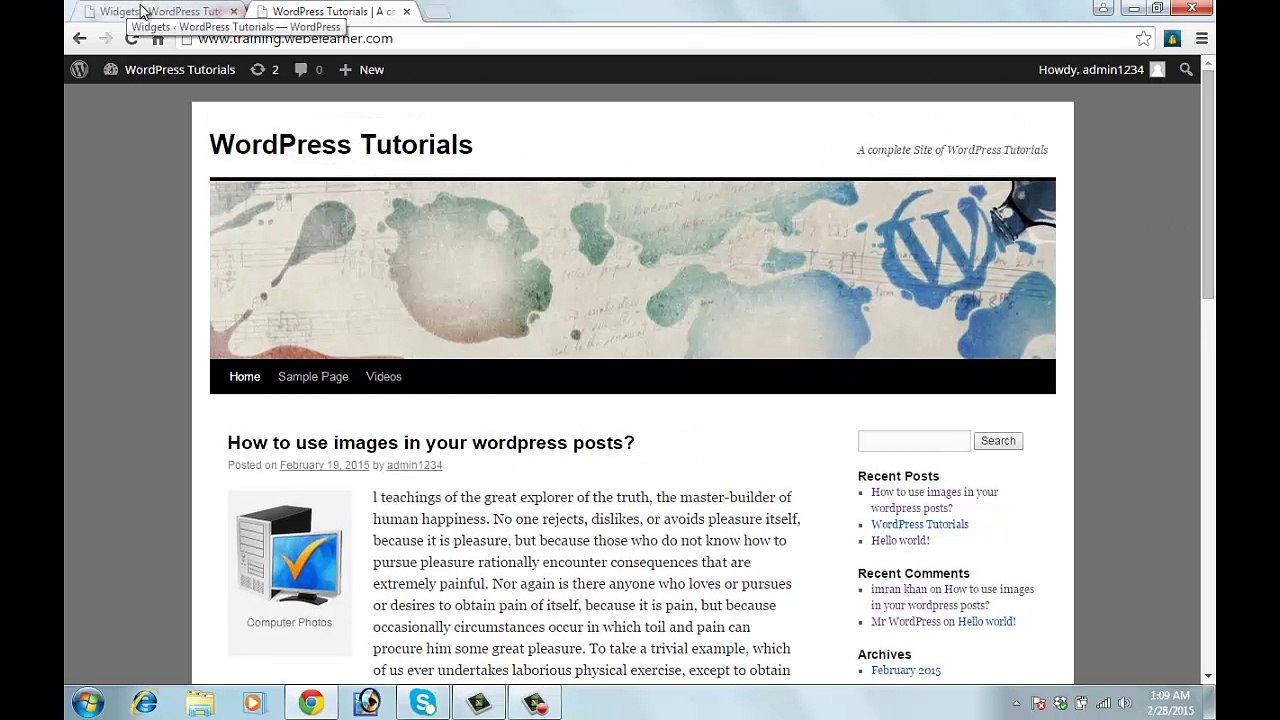Screen dimensions: 1280x720
Task: Open the Chrome hamburger menu
Action: pos(1202,38)
